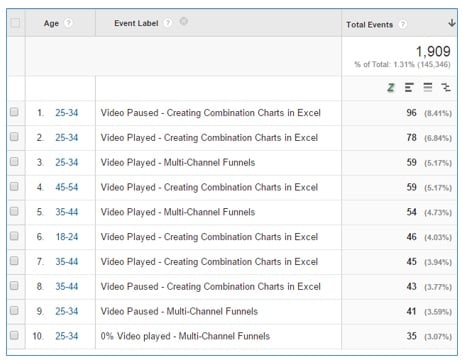463x363 pixels.
Task: Click the value 54 in row 5
Action: [411, 212]
